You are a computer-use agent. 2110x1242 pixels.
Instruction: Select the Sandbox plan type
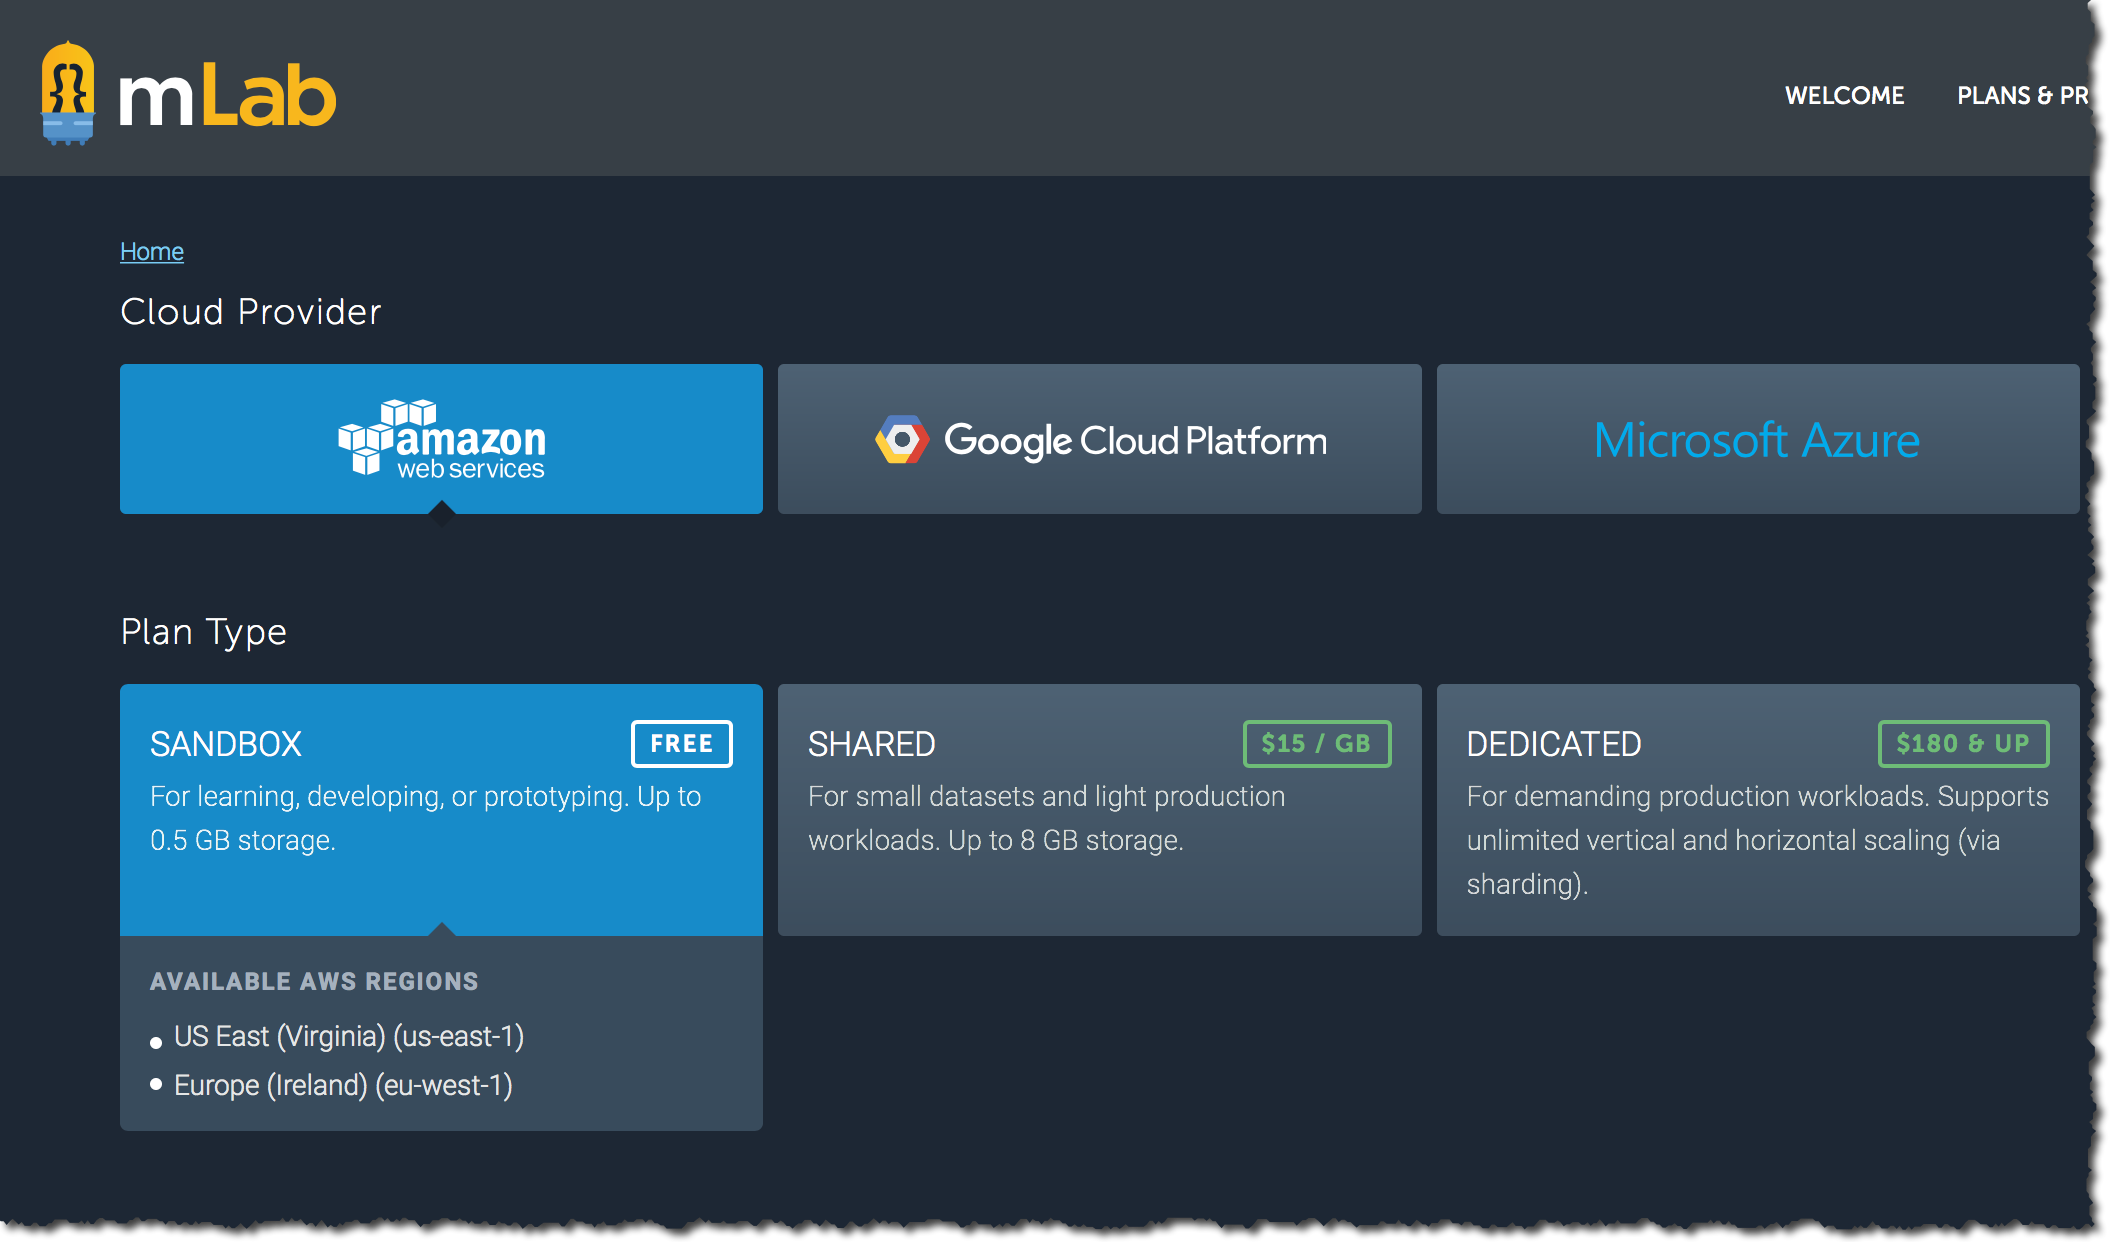[441, 807]
